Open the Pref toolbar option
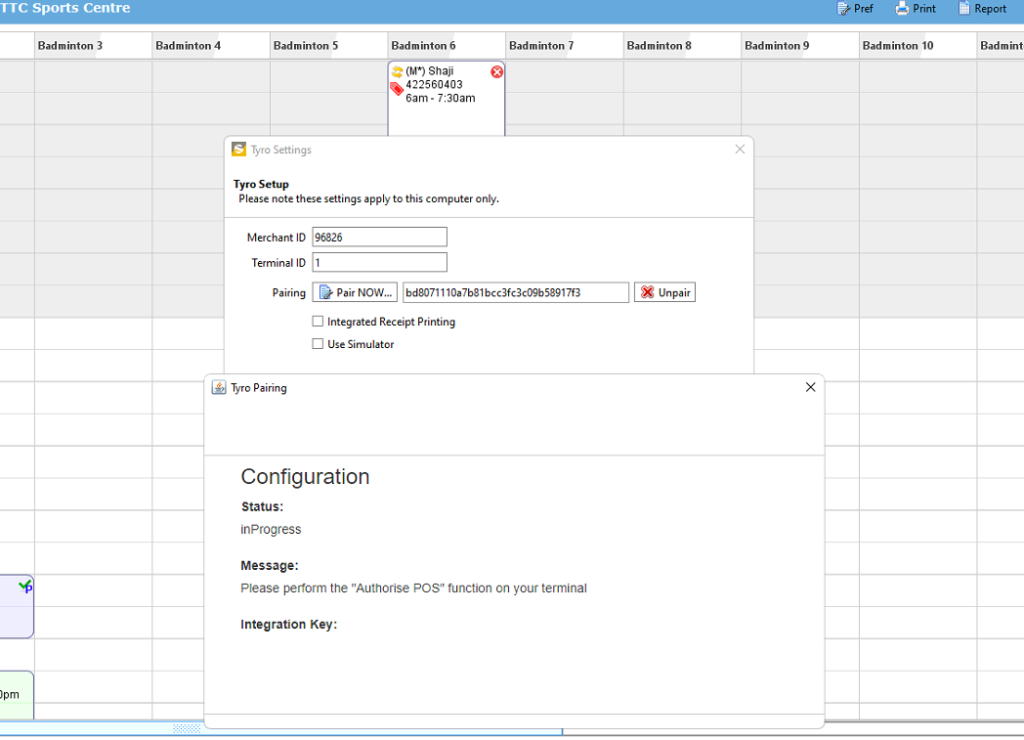The height and width of the screenshot is (740, 1024). pos(855,8)
